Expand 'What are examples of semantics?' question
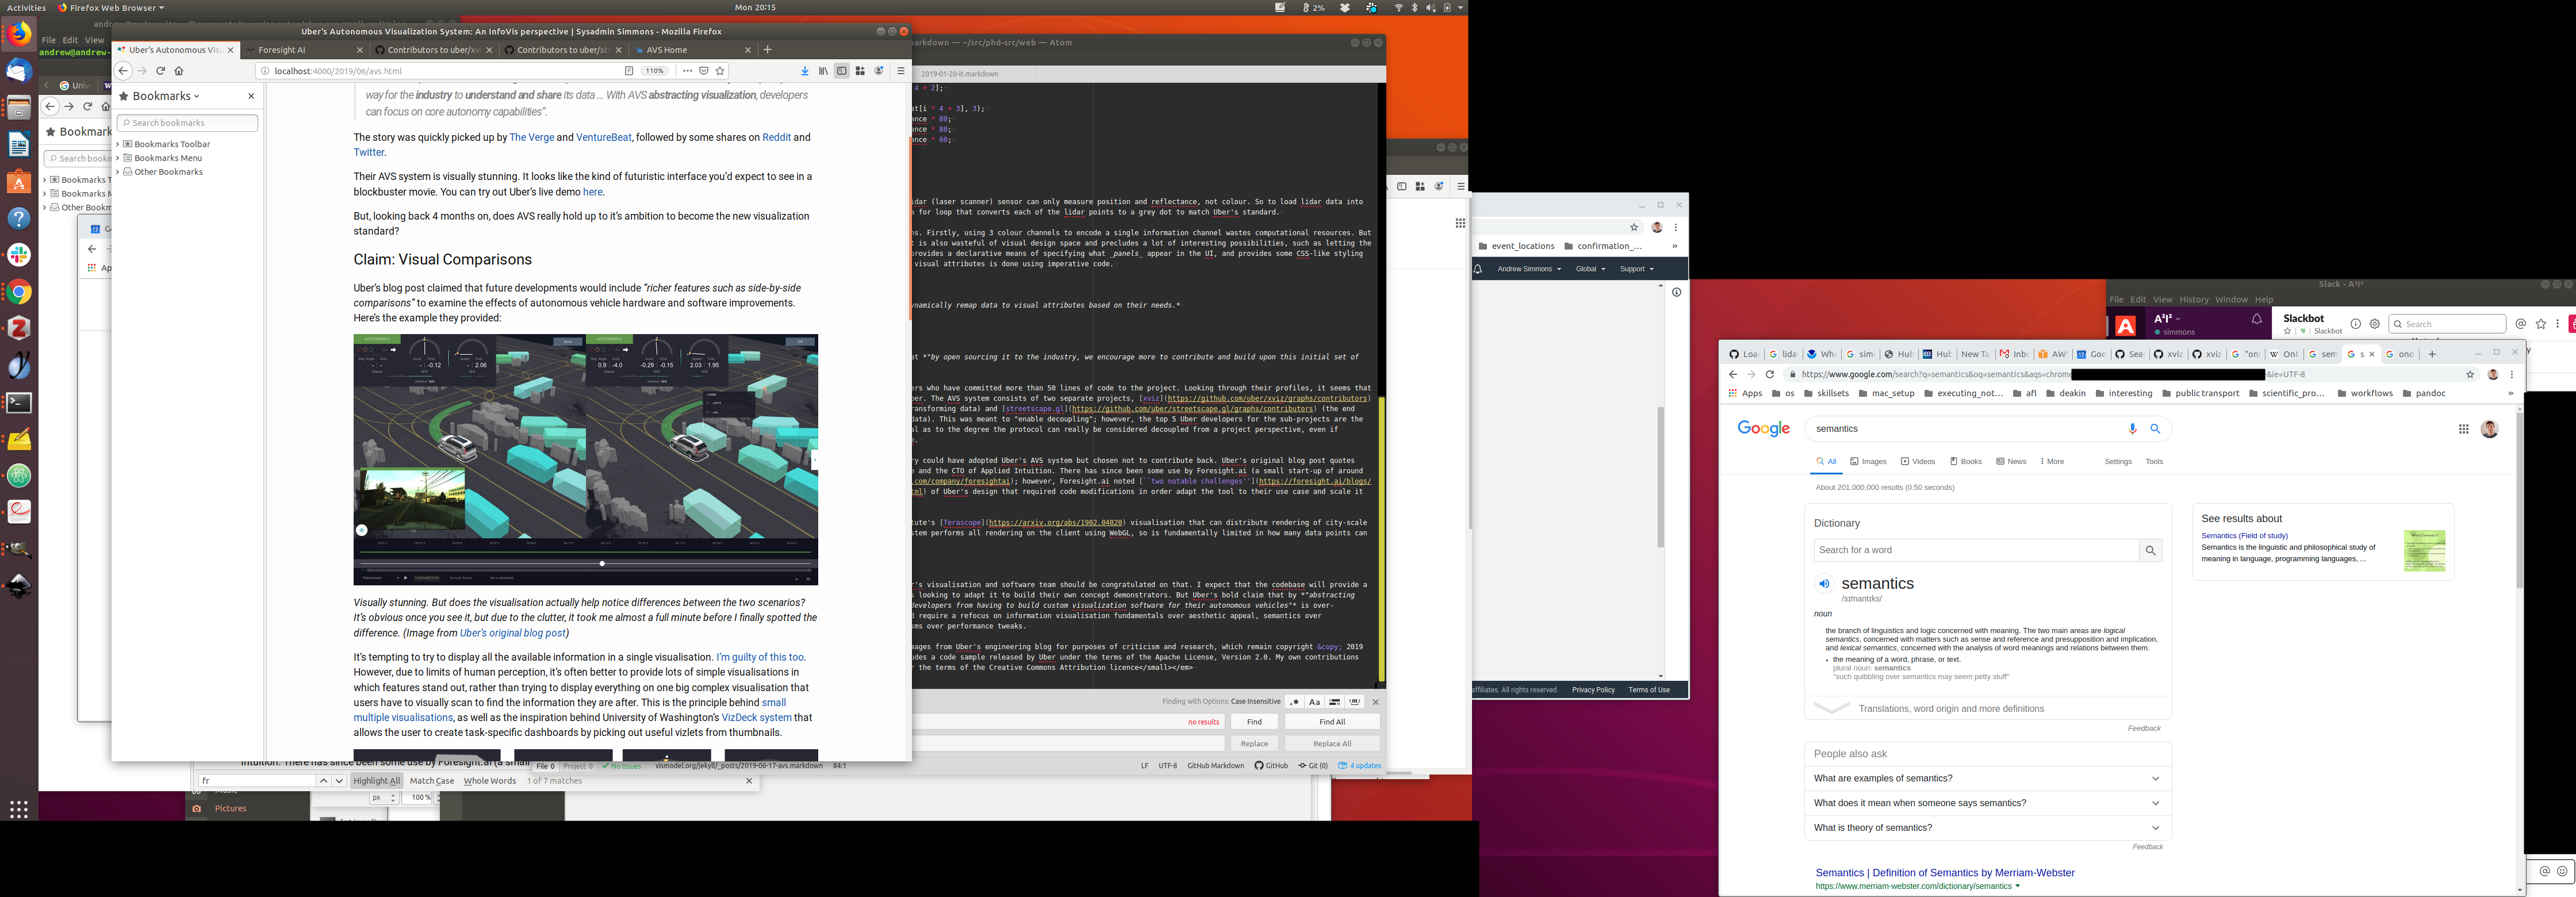Screen dimensions: 2576x897 pos(1986,778)
